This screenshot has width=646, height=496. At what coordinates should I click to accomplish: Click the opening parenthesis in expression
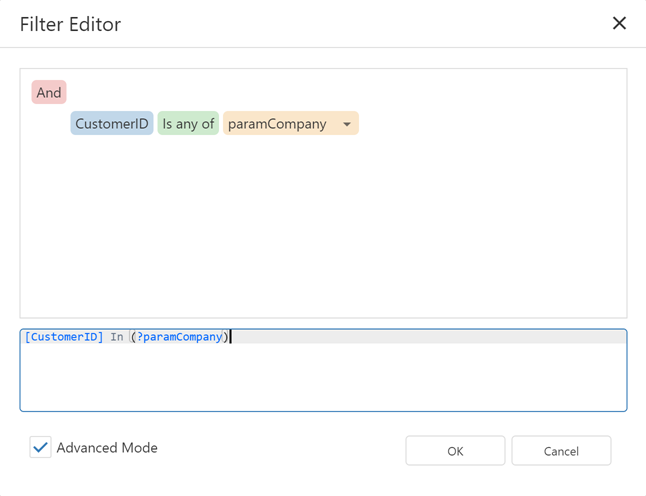132,337
